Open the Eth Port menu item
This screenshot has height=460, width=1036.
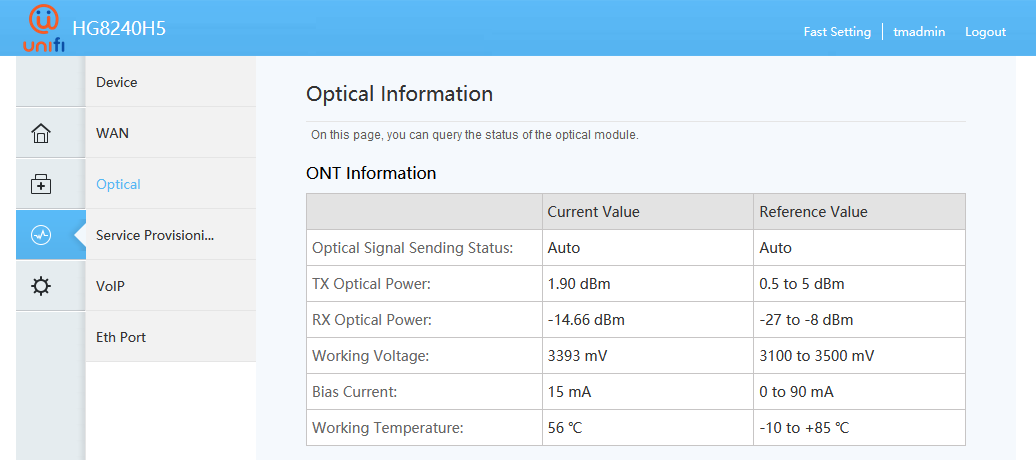(121, 337)
